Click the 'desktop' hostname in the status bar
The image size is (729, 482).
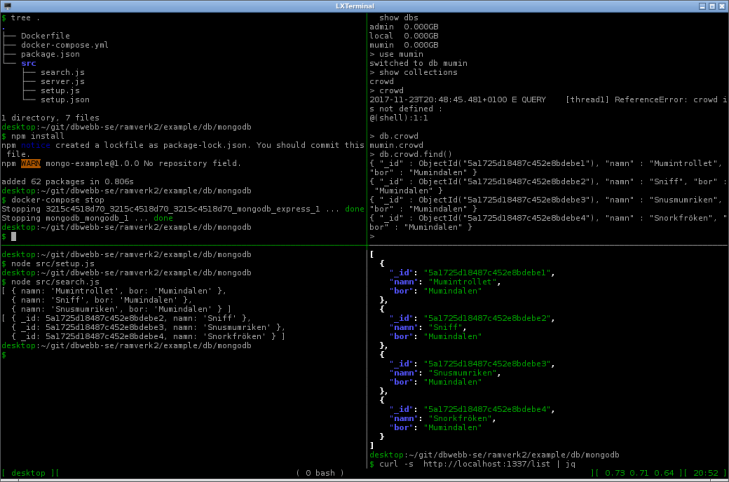coord(28,473)
